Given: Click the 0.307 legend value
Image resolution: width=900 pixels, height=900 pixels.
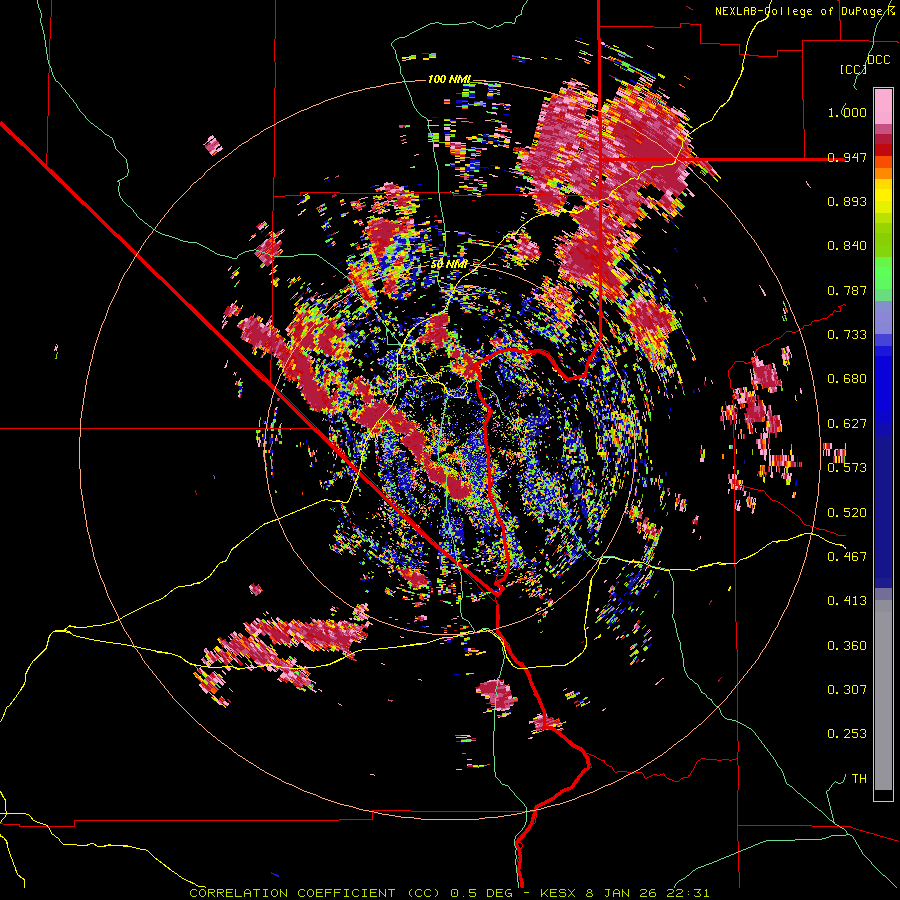Looking at the screenshot, I should point(847,689).
